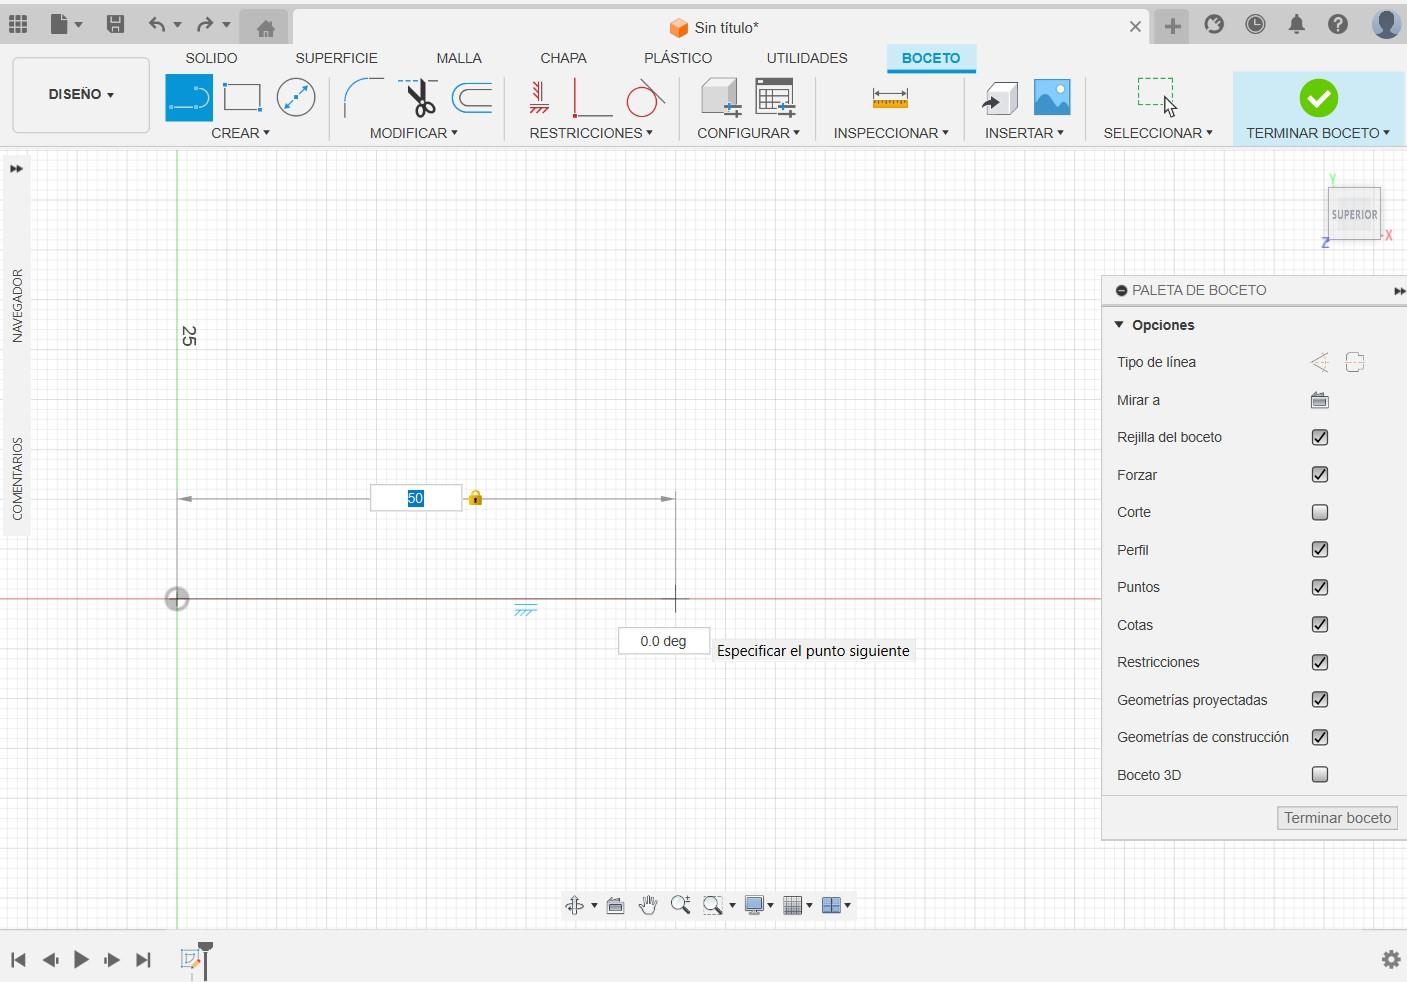Enable the Boceto 3D checkbox
Image resolution: width=1407 pixels, height=982 pixels.
(x=1320, y=775)
